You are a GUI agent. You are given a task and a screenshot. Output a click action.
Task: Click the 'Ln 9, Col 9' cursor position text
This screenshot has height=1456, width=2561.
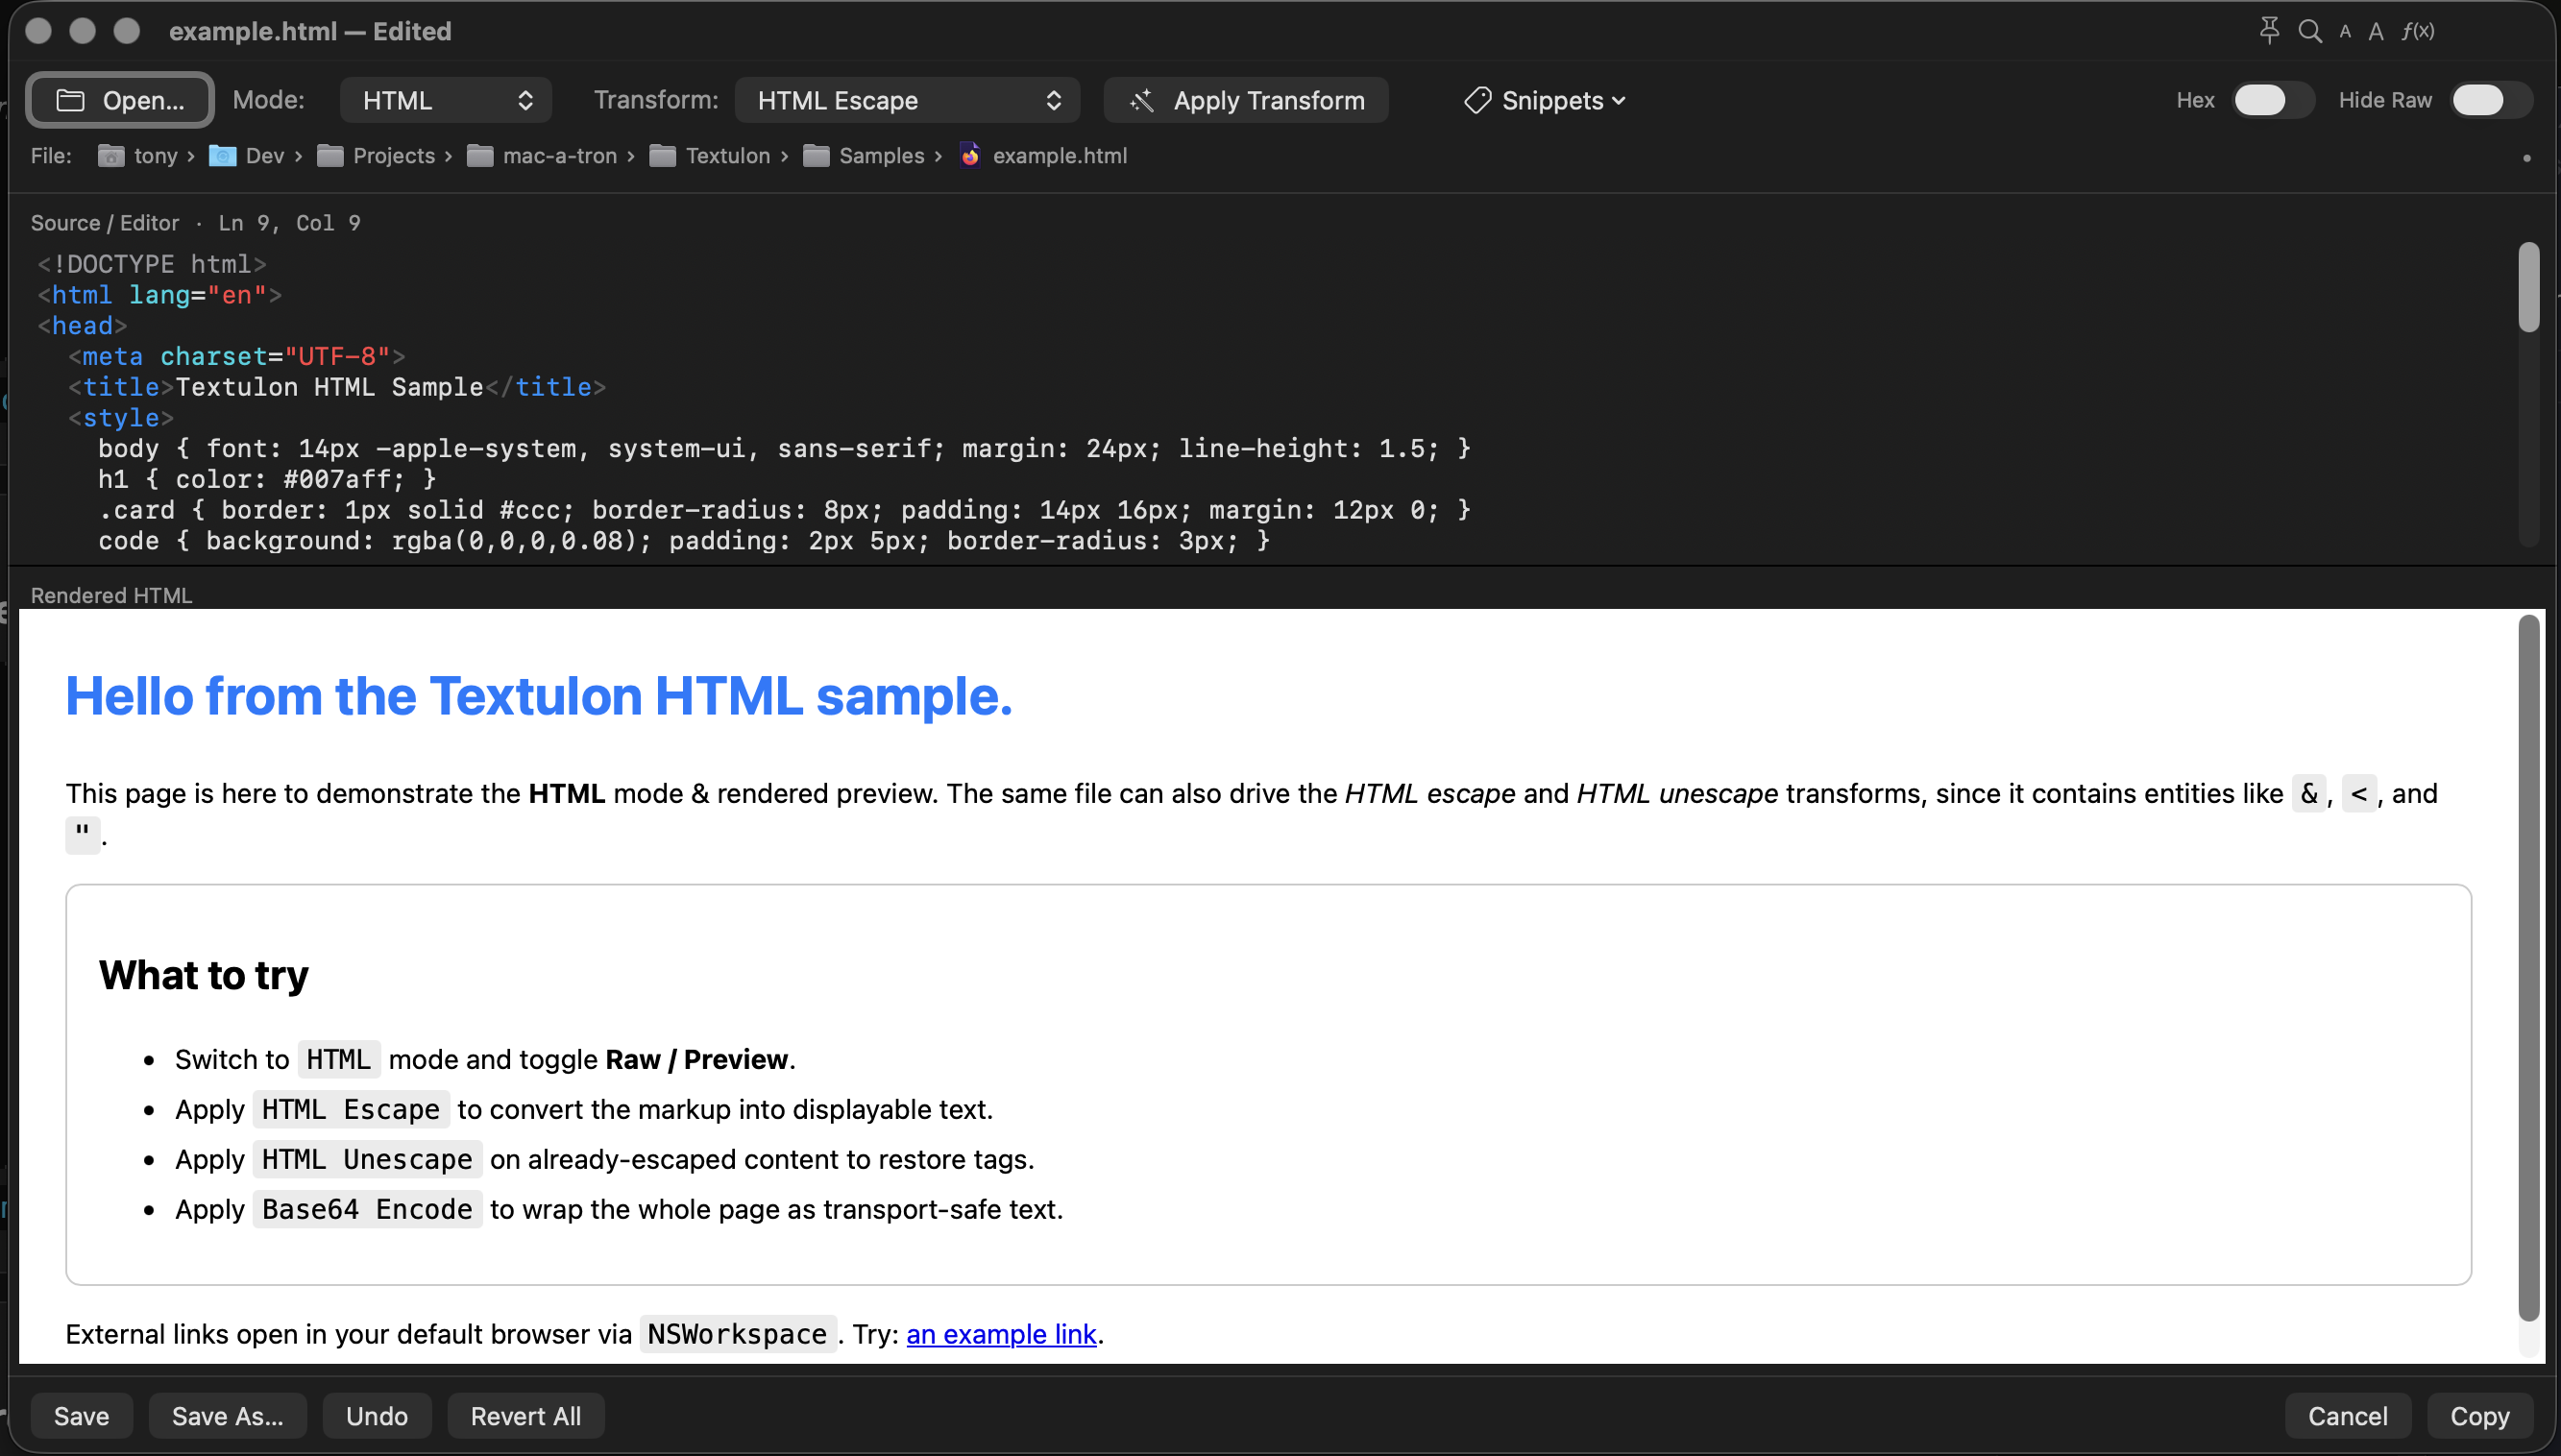tap(290, 223)
